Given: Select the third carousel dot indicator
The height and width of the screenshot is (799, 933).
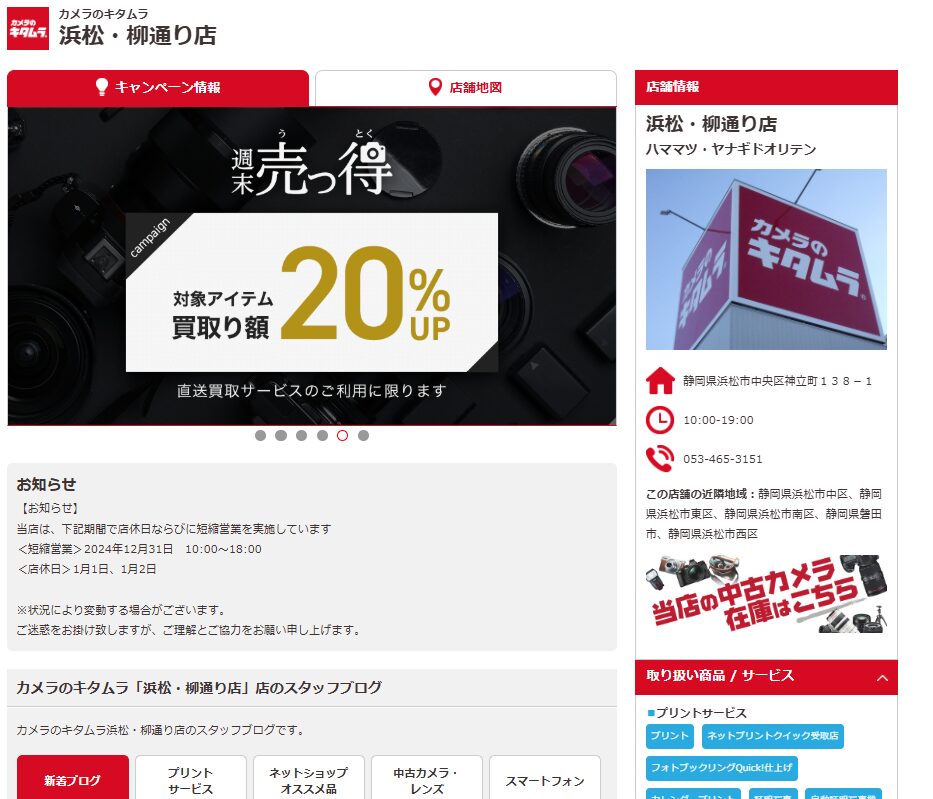Looking at the screenshot, I should (302, 435).
